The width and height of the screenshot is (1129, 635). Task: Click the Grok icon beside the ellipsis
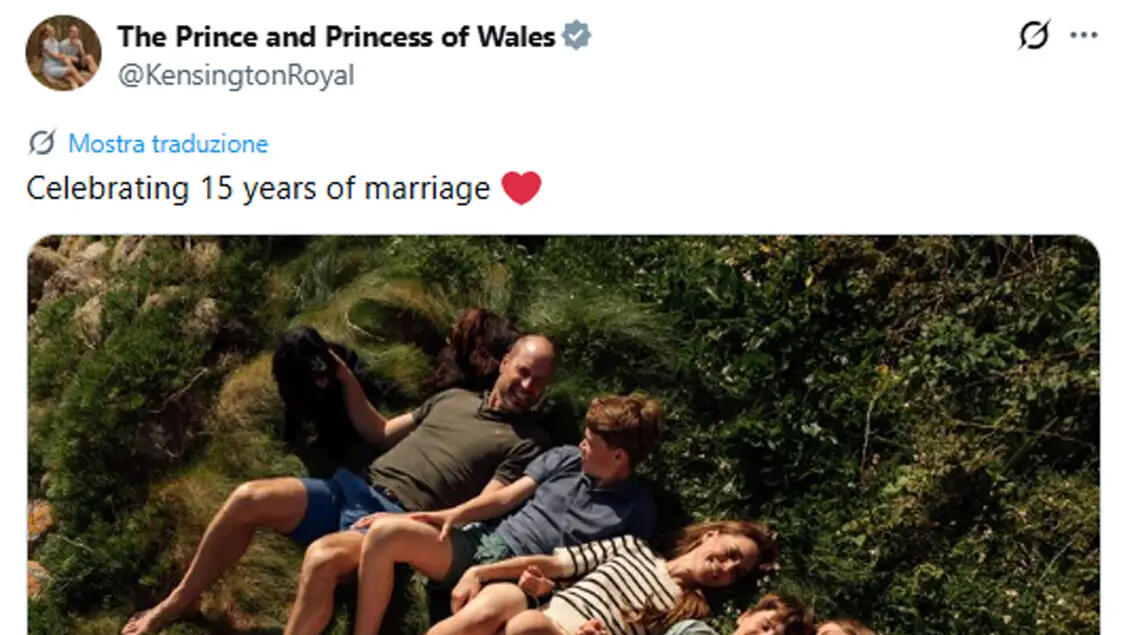pyautogui.click(x=1035, y=35)
